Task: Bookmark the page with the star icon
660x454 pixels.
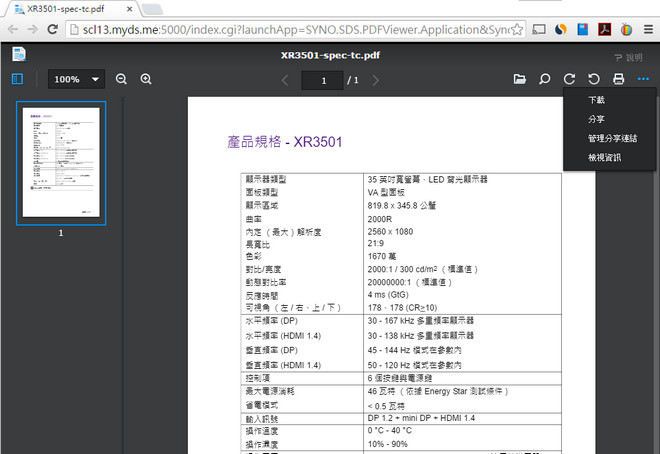Action: pos(517,29)
